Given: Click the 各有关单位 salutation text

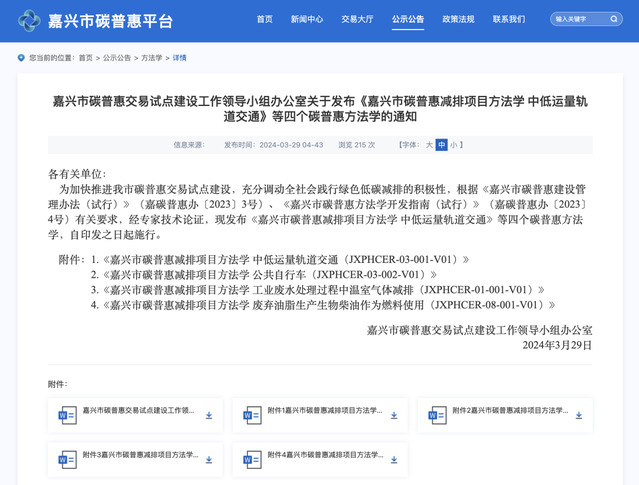Looking at the screenshot, I should point(77,174).
